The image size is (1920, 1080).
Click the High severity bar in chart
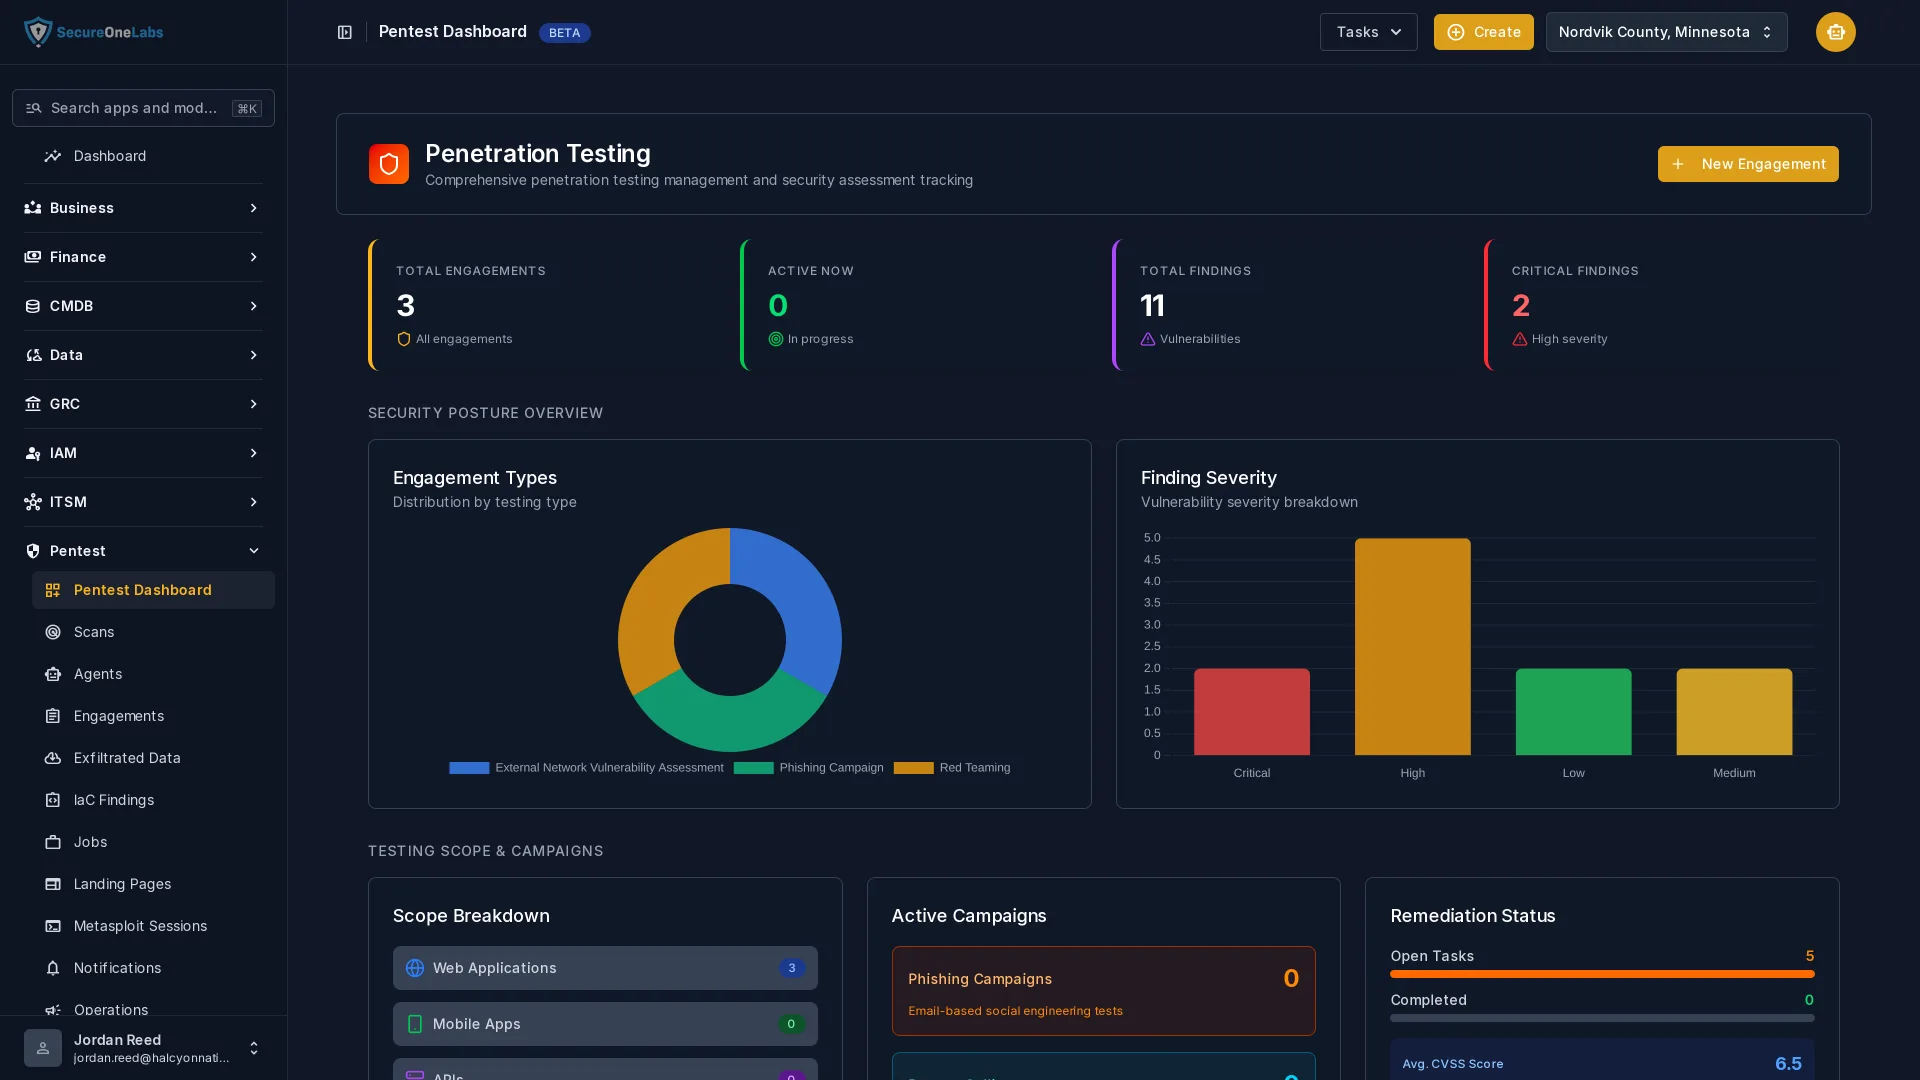click(x=1412, y=647)
